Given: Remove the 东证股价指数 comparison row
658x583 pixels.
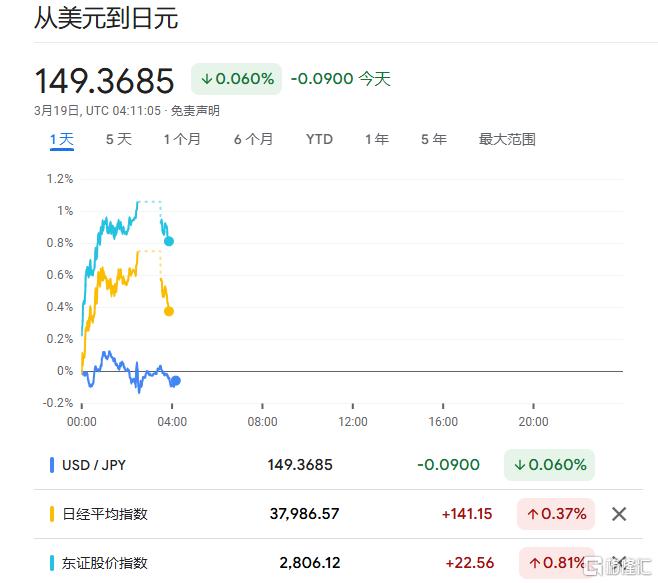Looking at the screenshot, I should pyautogui.click(x=619, y=562).
